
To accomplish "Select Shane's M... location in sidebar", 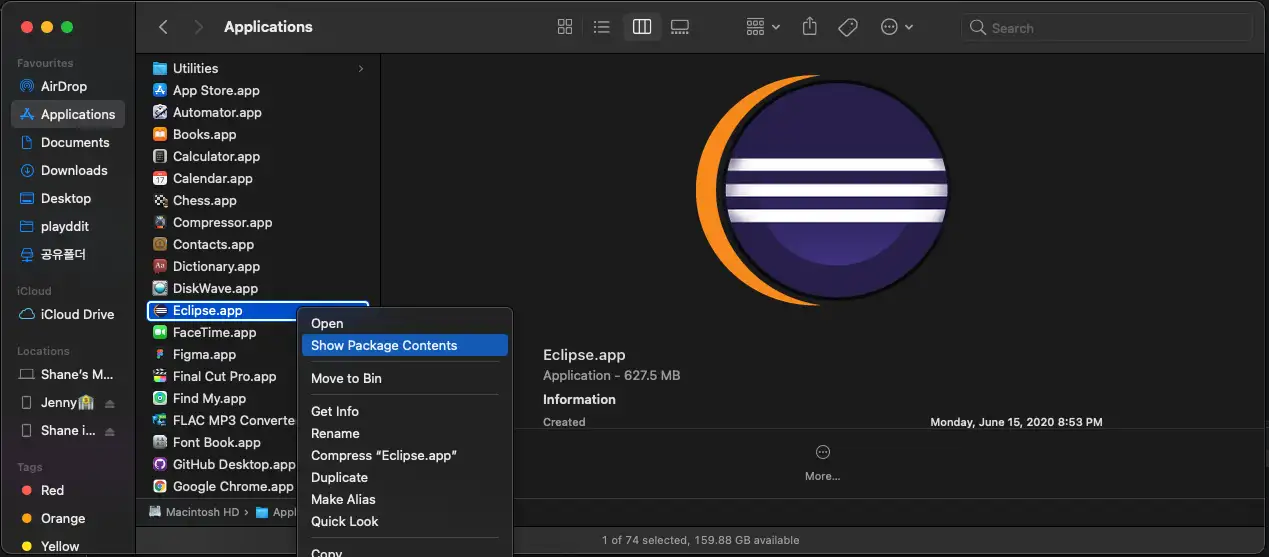I will coord(68,374).
